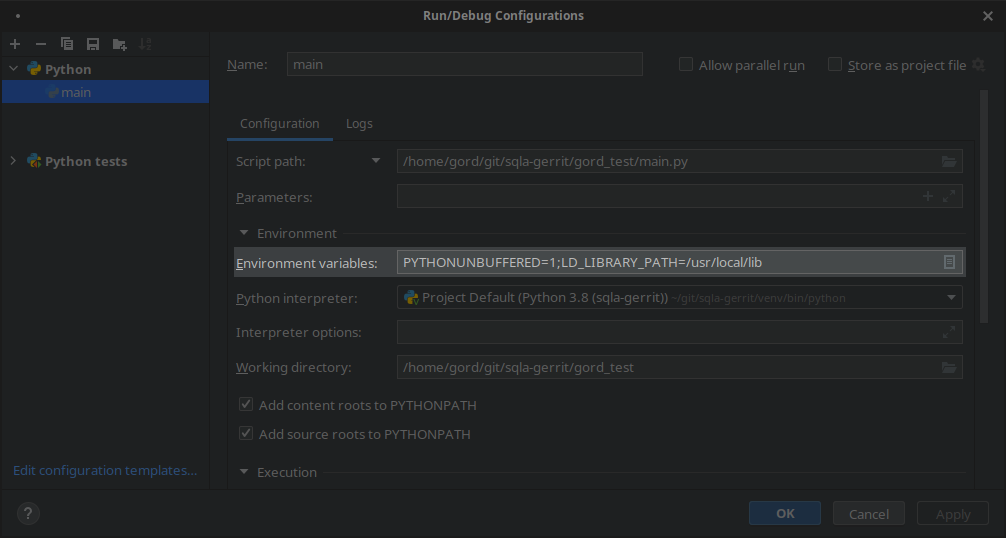Uncheck Add content roots to PYTHONPATH
This screenshot has height=538, width=1006.
pyautogui.click(x=246, y=405)
